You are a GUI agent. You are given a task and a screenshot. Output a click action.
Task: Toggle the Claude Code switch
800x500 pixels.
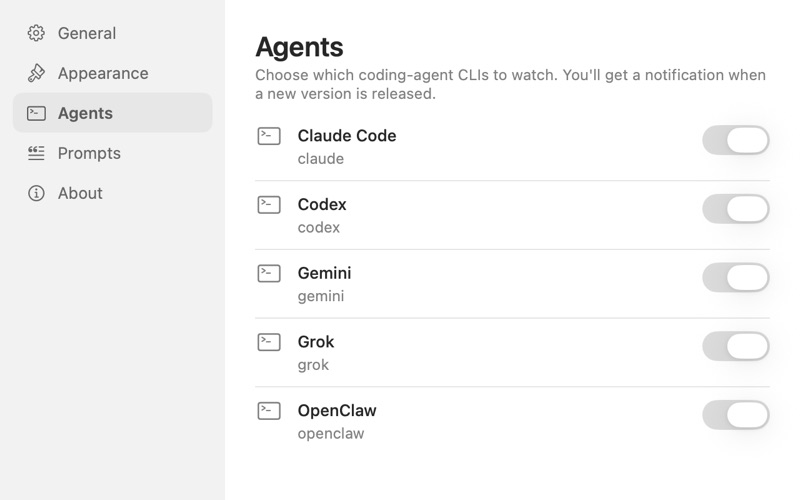click(736, 140)
